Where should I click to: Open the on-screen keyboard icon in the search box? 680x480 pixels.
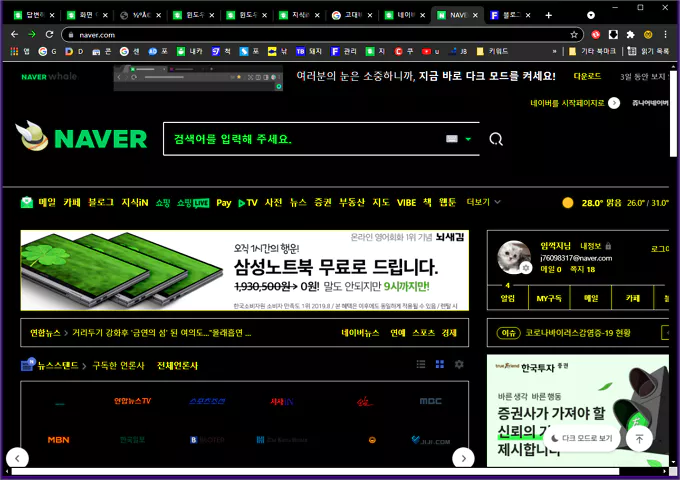pos(451,139)
